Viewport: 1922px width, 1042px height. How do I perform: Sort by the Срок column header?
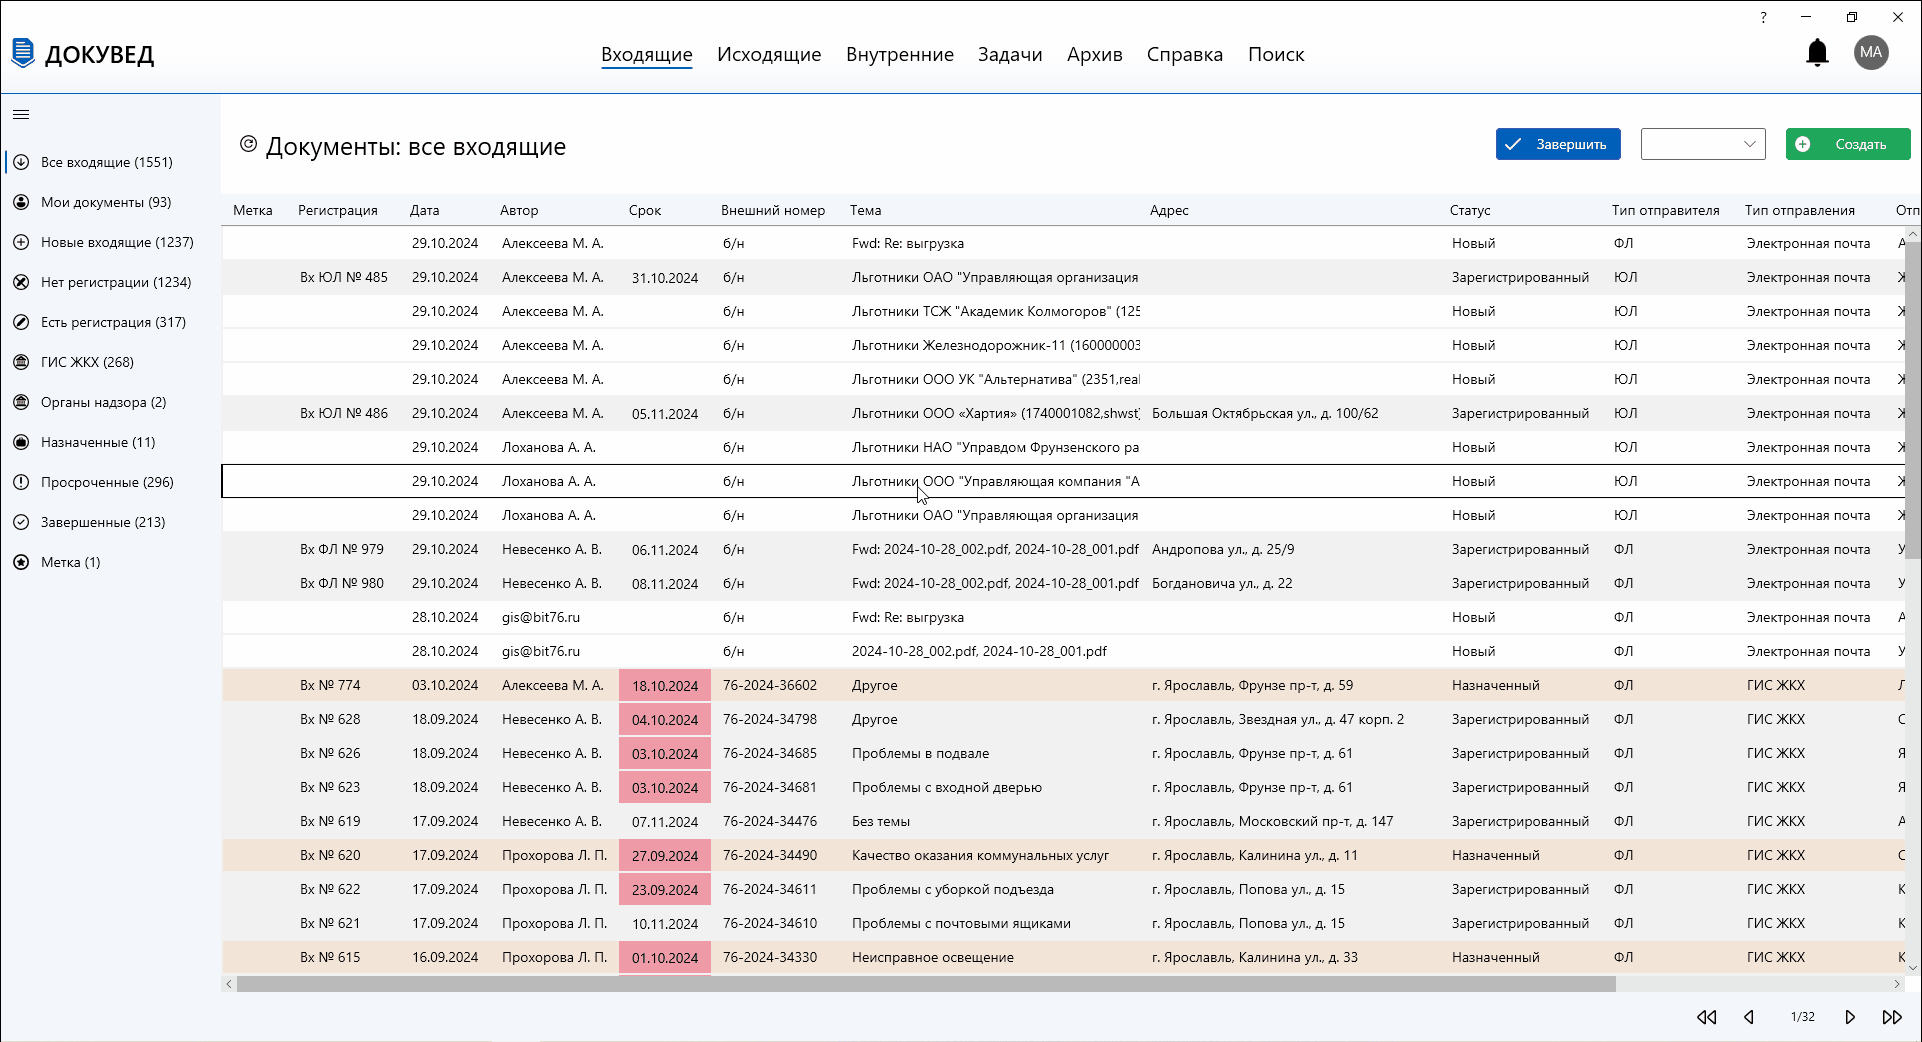point(645,210)
